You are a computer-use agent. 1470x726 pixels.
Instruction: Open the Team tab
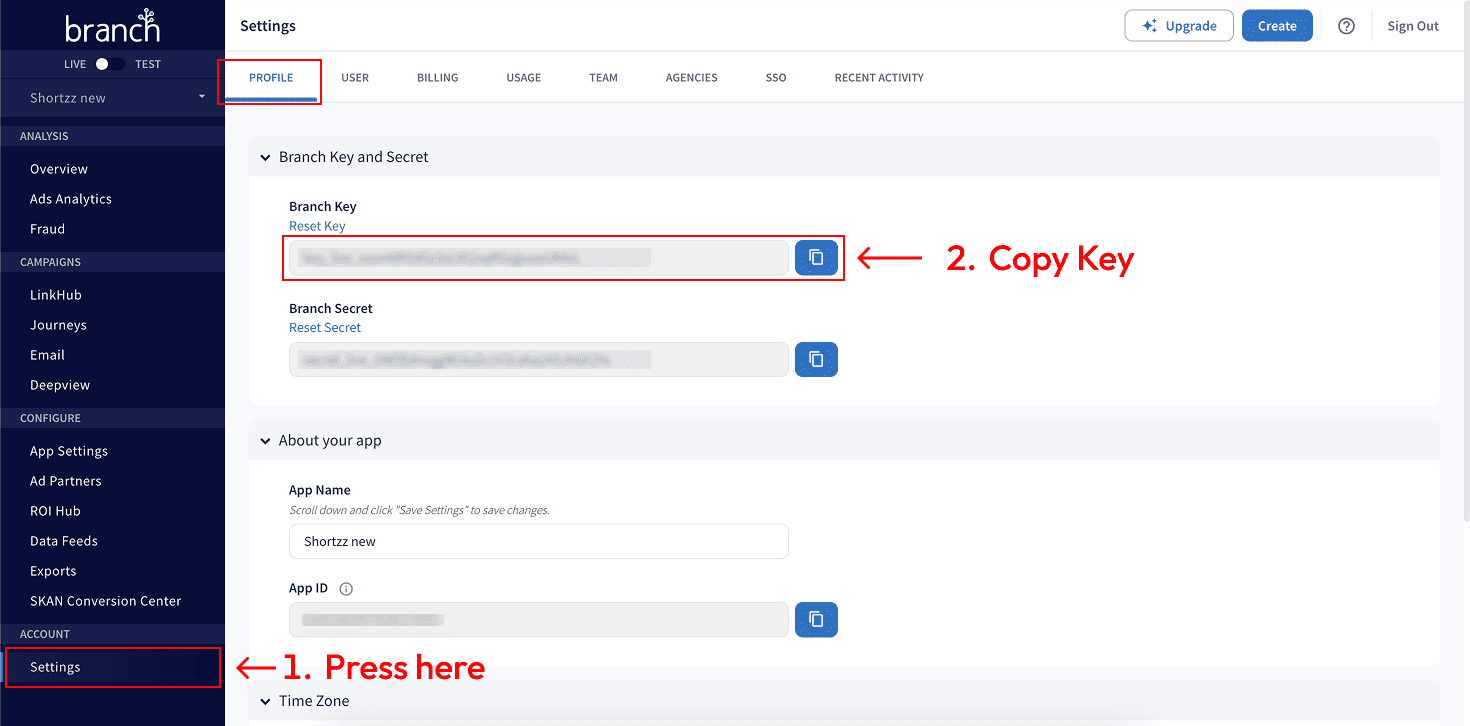click(x=603, y=78)
